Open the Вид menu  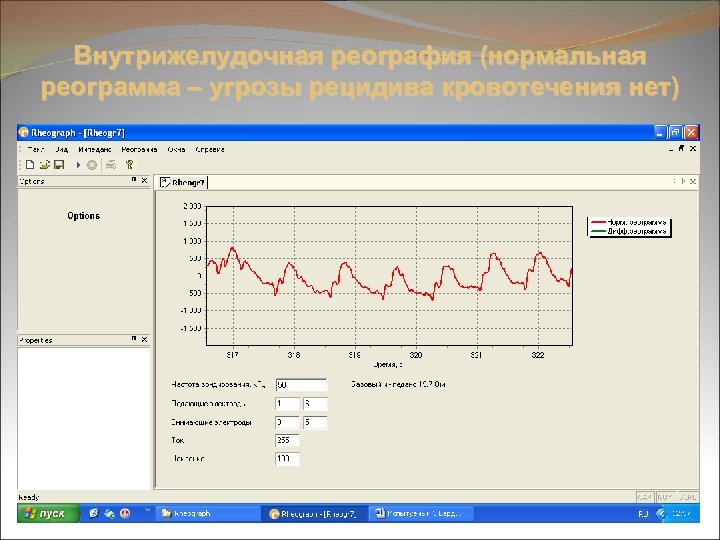coord(62,149)
